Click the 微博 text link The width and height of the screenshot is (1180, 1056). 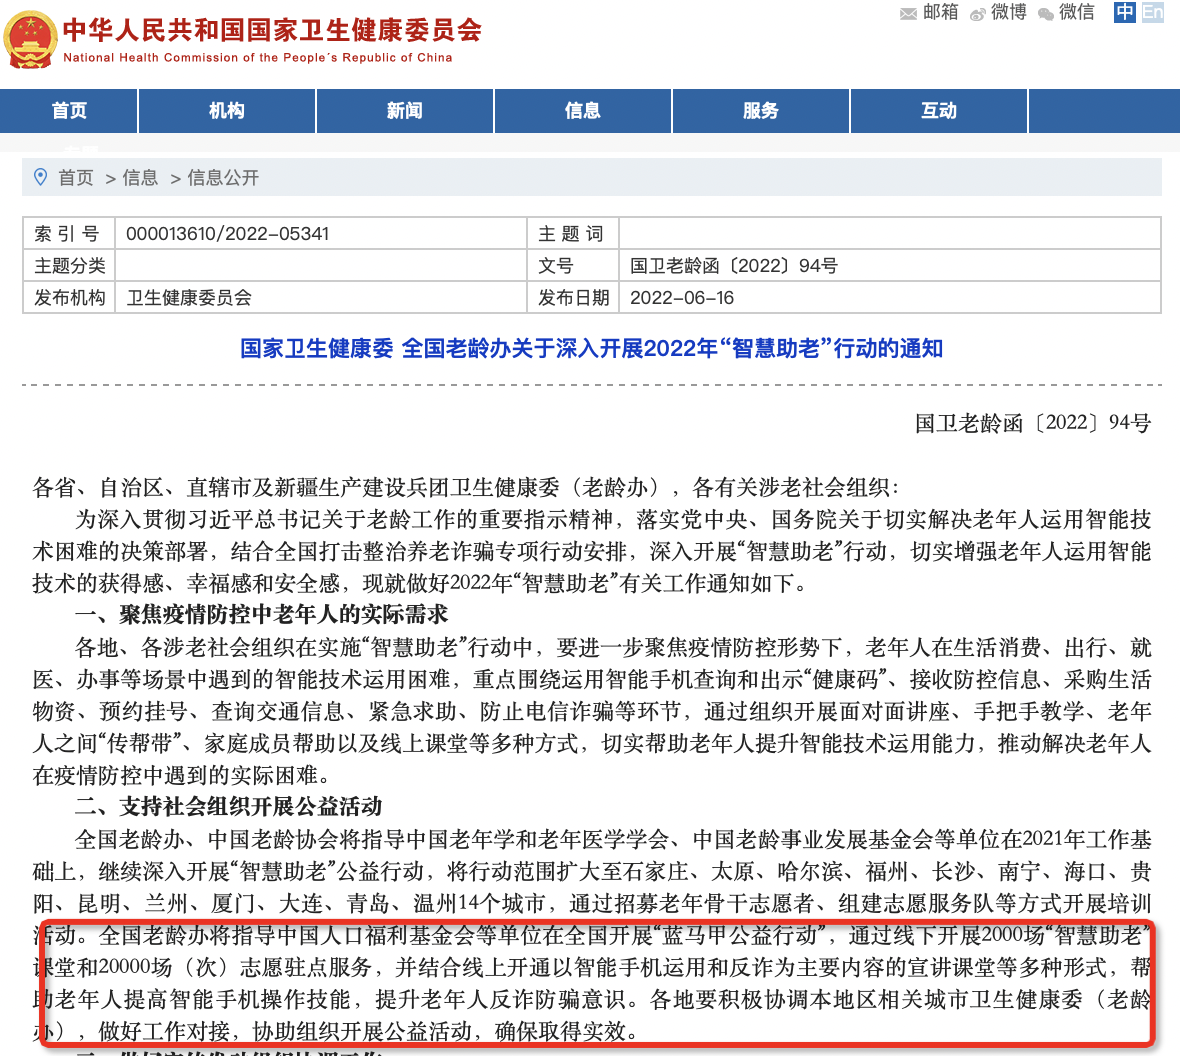click(x=1008, y=12)
